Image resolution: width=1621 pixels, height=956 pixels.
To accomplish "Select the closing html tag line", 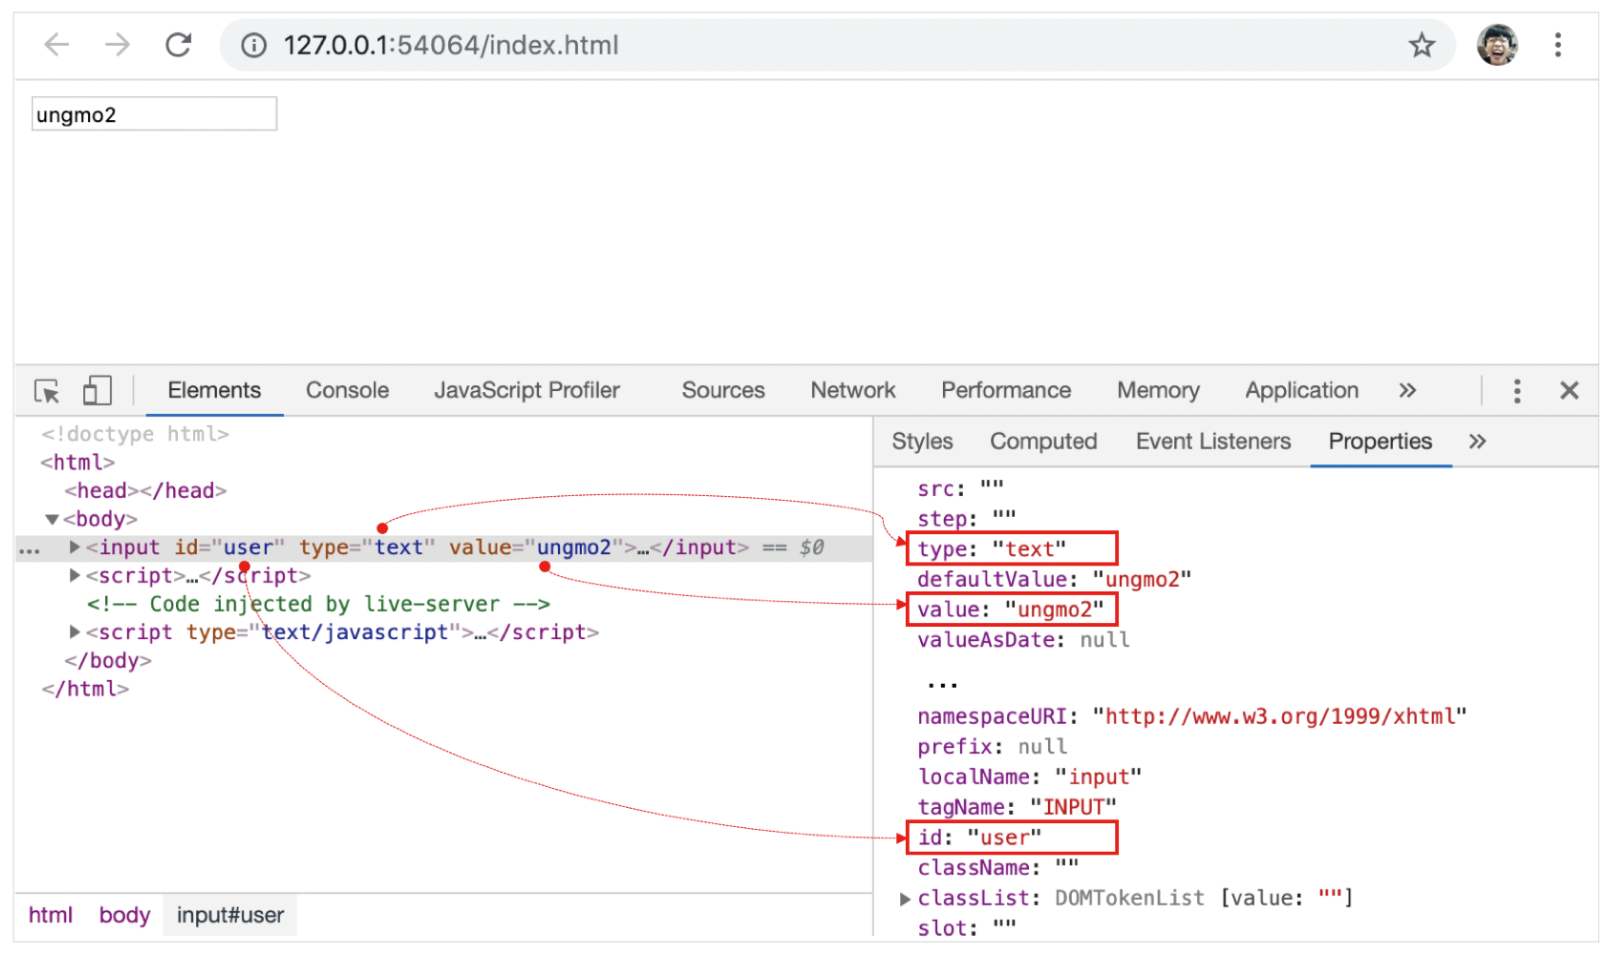I will click(x=85, y=689).
